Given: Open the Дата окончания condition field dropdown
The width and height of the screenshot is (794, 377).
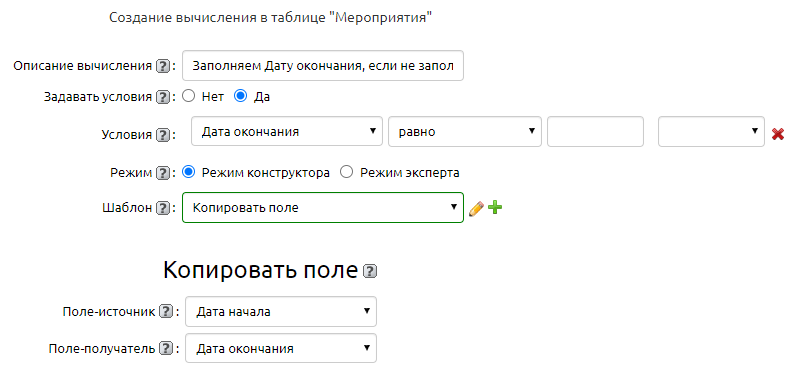Looking at the screenshot, I should point(287,132).
